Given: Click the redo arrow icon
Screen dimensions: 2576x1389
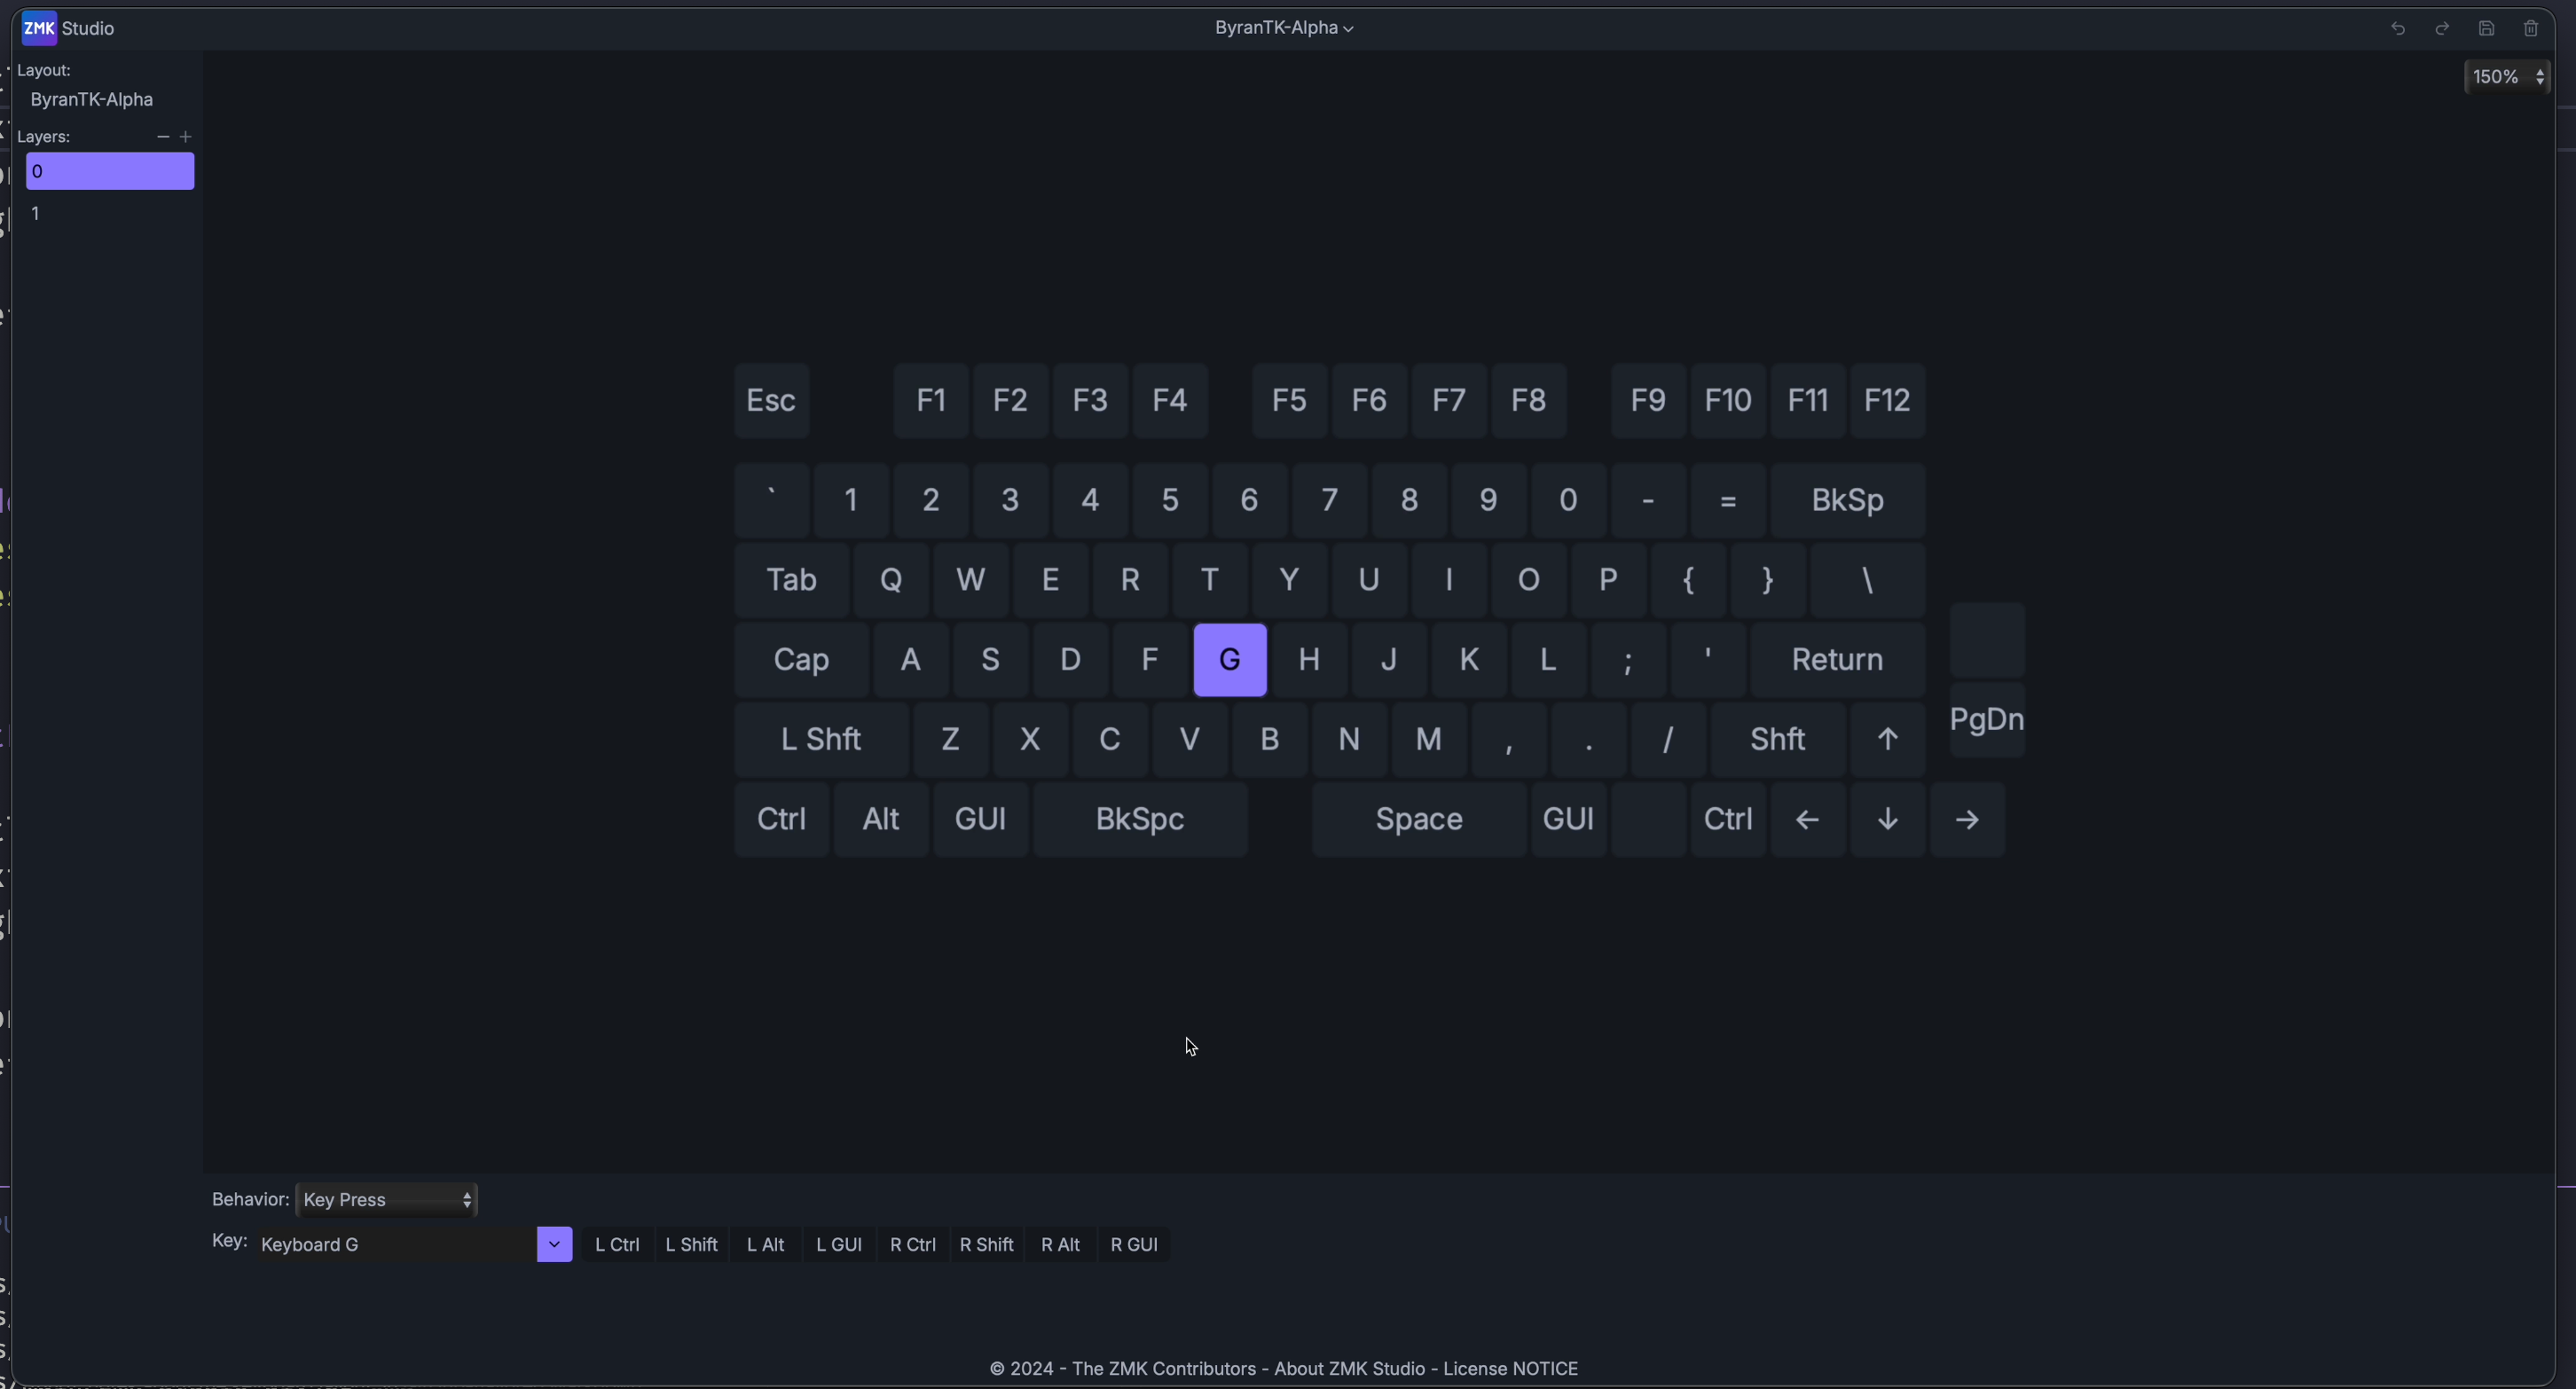Looking at the screenshot, I should click(x=2442, y=29).
